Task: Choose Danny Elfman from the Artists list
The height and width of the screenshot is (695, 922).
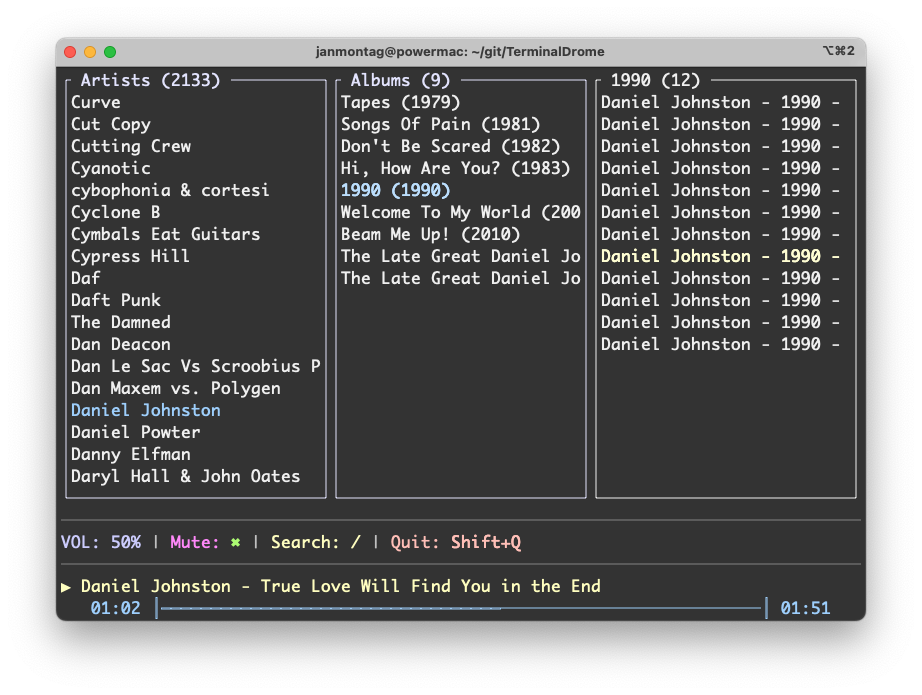Action: coord(131,455)
